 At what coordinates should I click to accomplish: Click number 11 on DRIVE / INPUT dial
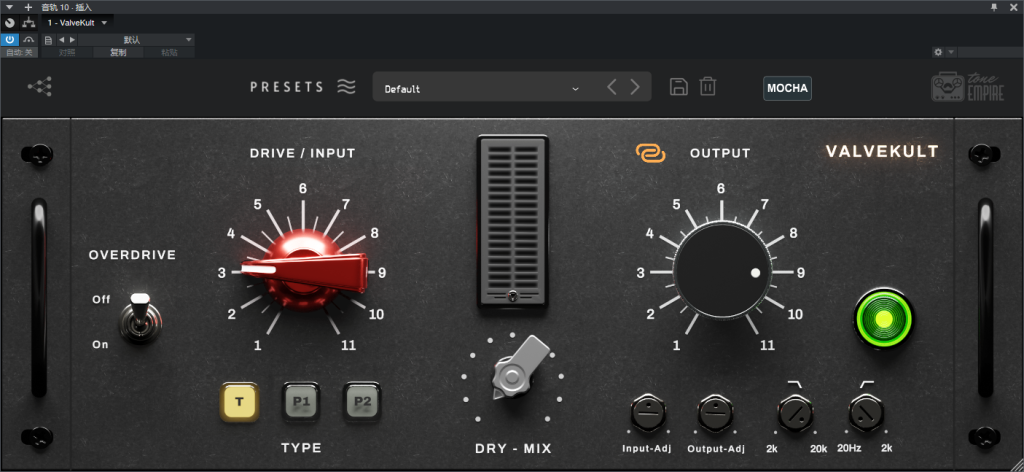click(349, 345)
